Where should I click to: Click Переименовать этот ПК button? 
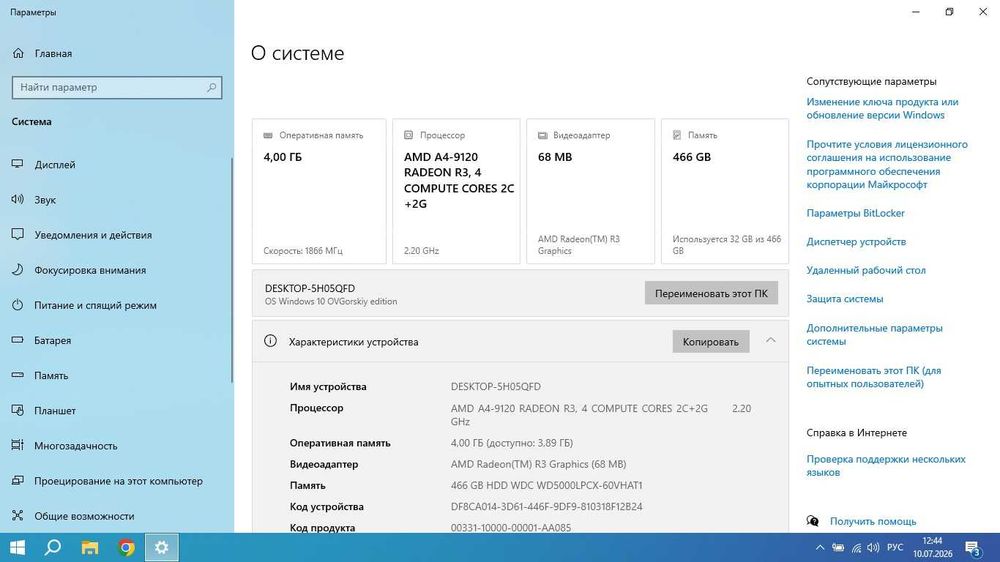pyautogui.click(x=711, y=293)
